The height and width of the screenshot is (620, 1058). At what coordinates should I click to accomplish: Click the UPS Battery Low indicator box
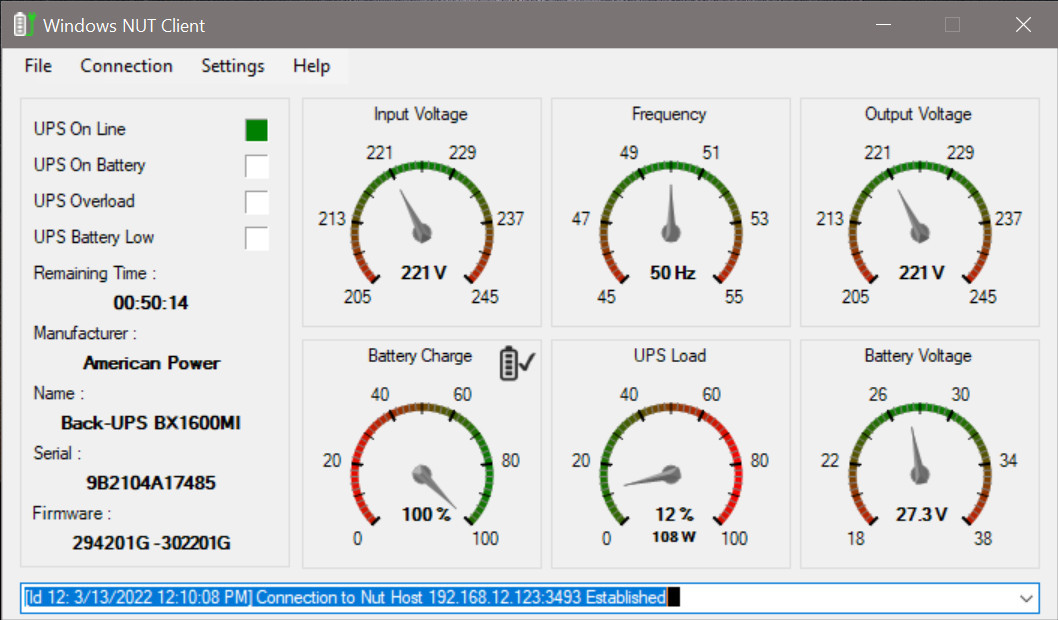tap(257, 238)
